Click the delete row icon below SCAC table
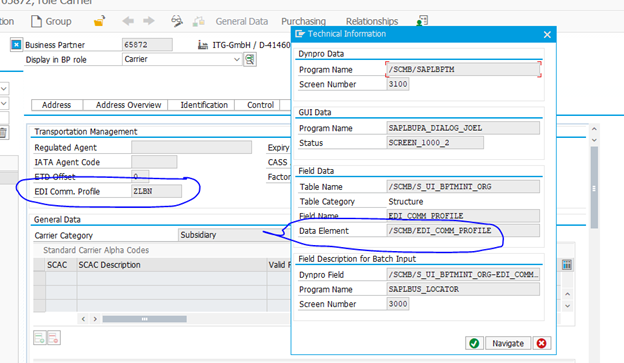The height and width of the screenshot is (363, 624). [x=54, y=338]
